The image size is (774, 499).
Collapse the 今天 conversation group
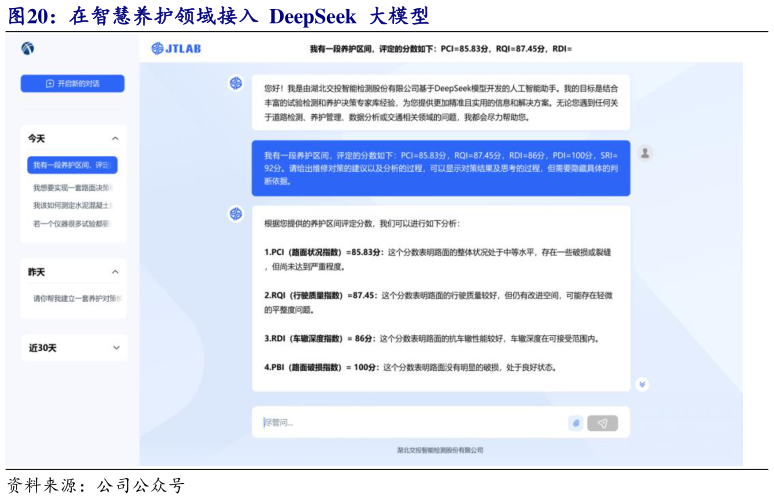coord(115,139)
